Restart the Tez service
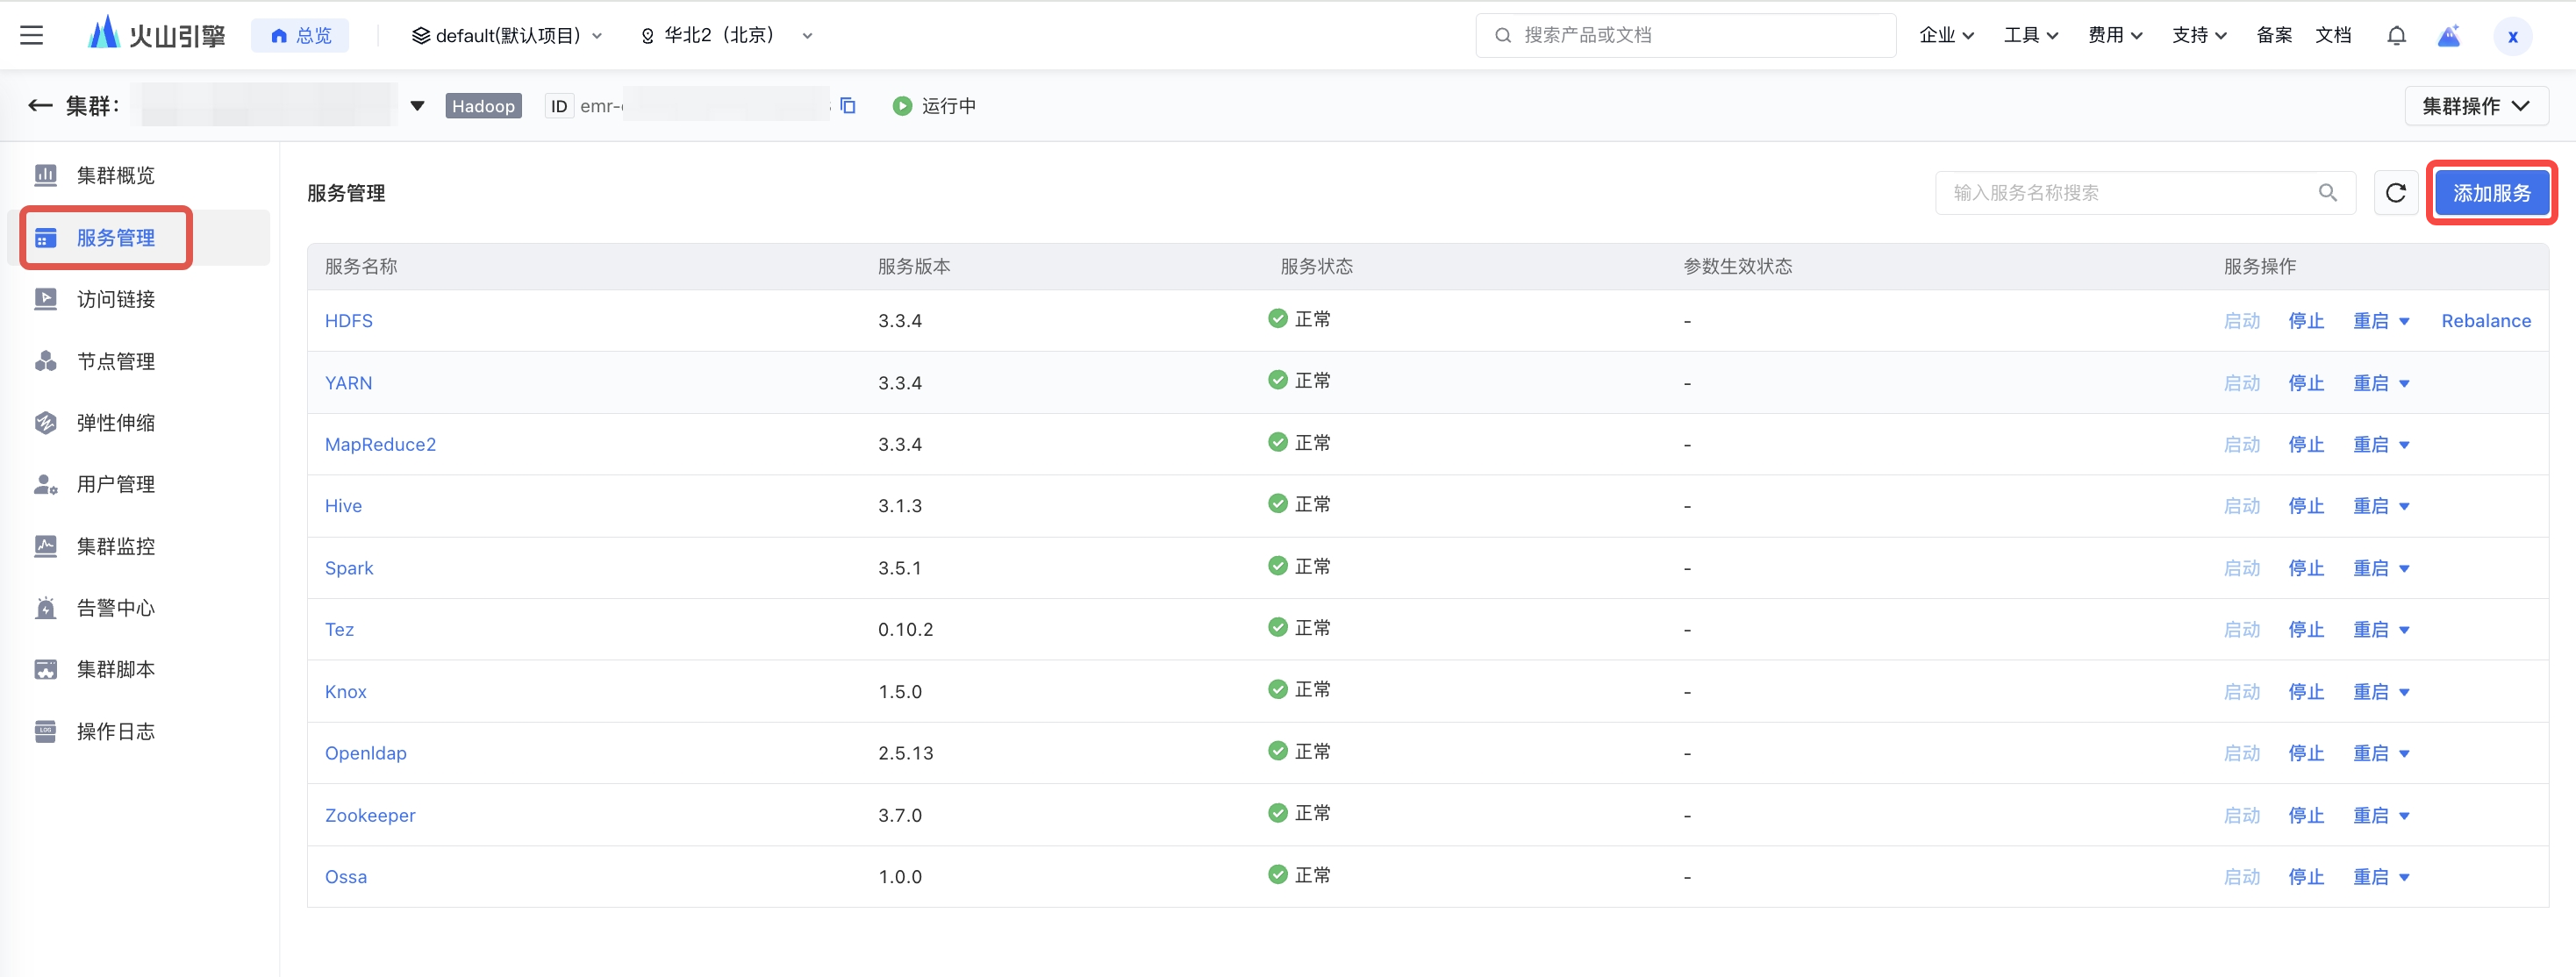Image resolution: width=2576 pixels, height=977 pixels. tap(2370, 630)
